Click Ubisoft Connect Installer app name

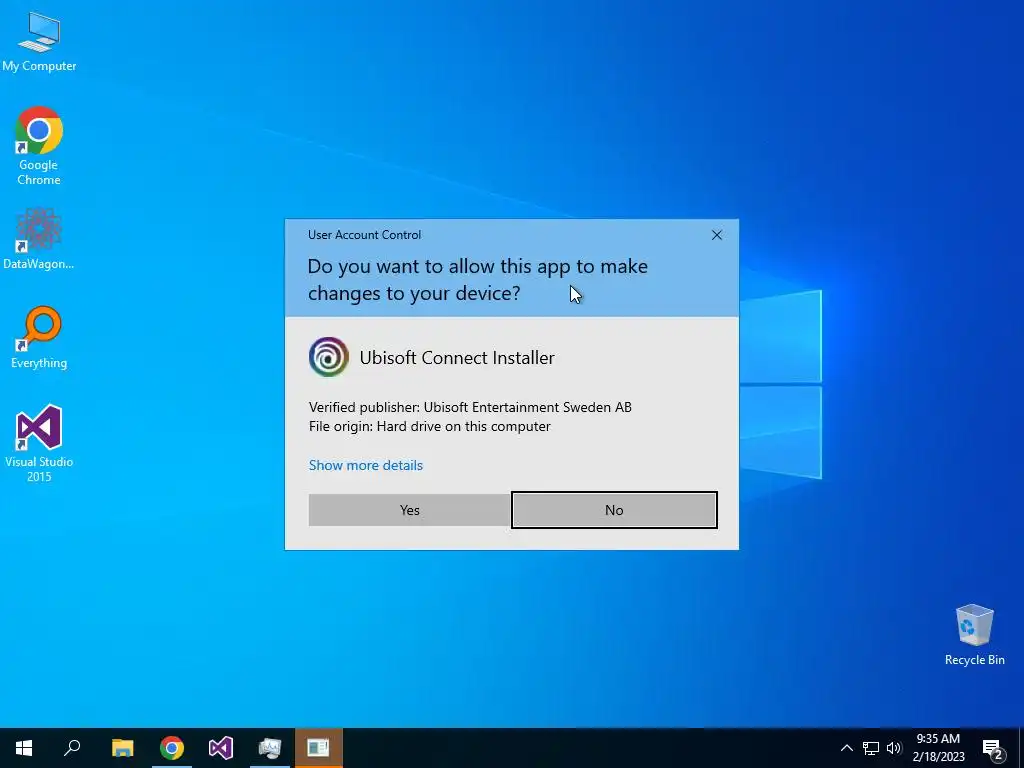point(457,358)
